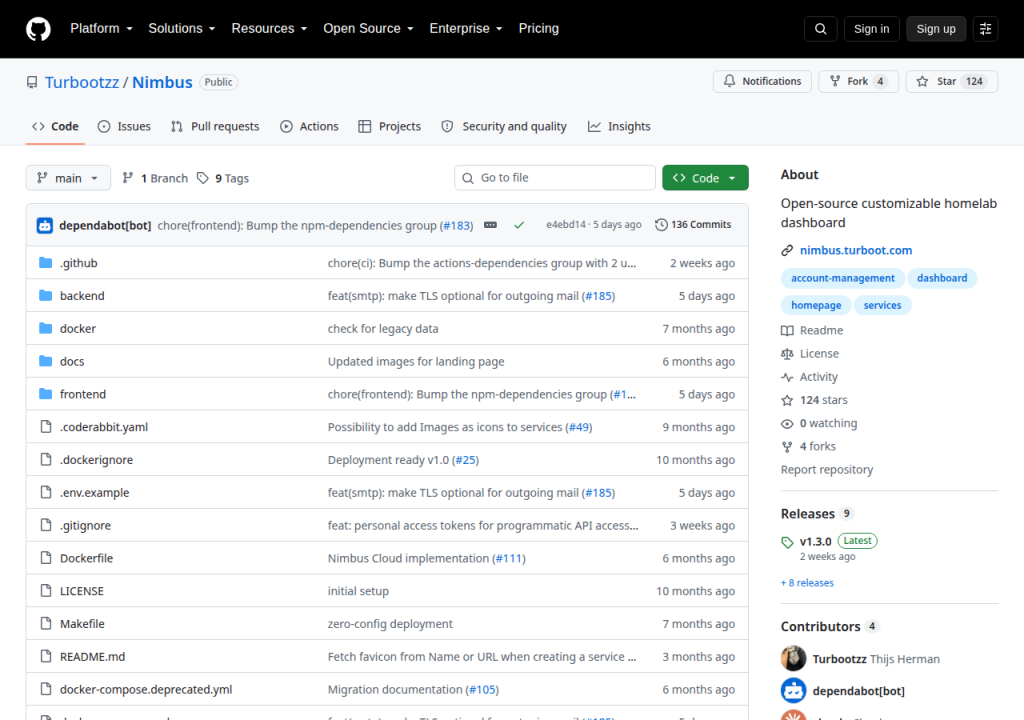The height and width of the screenshot is (720, 1024).
Task: Select the homepage topic tag
Action: pyautogui.click(x=816, y=305)
